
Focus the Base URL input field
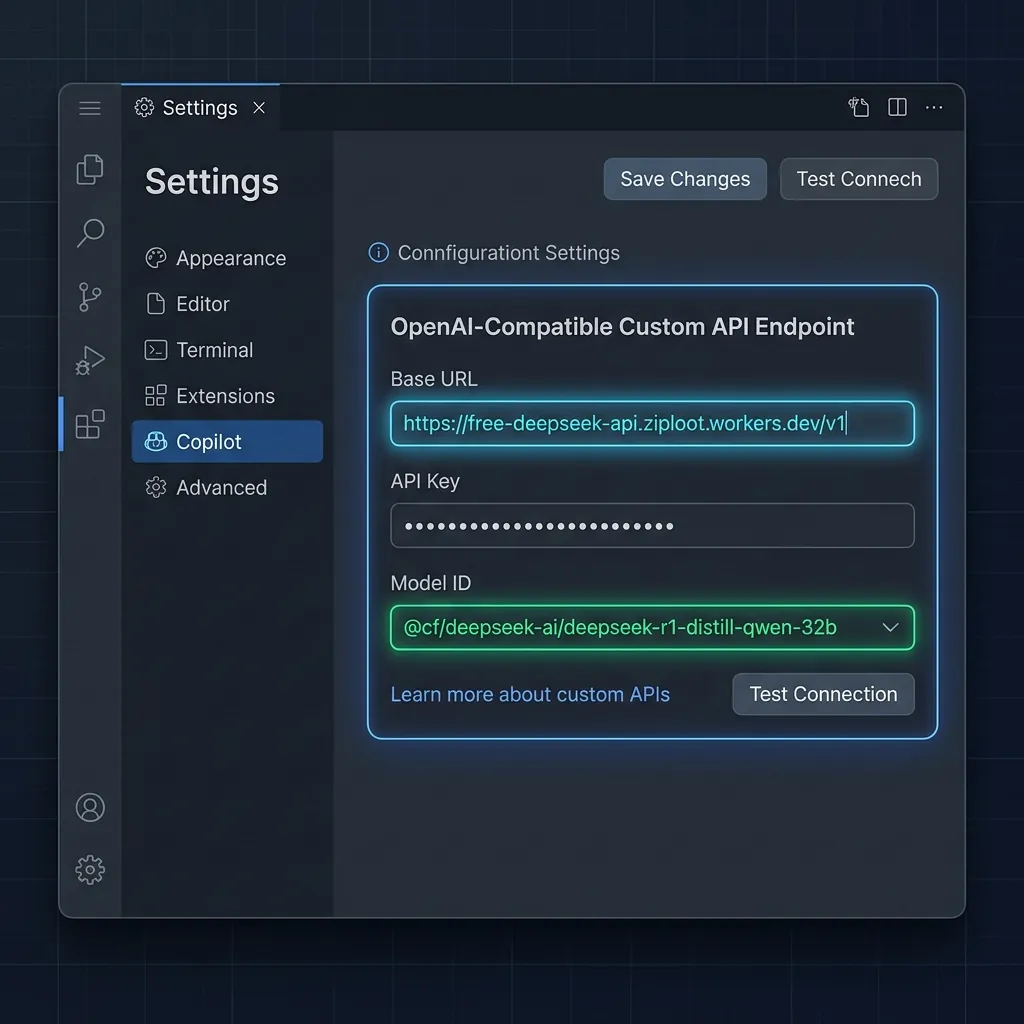652,423
